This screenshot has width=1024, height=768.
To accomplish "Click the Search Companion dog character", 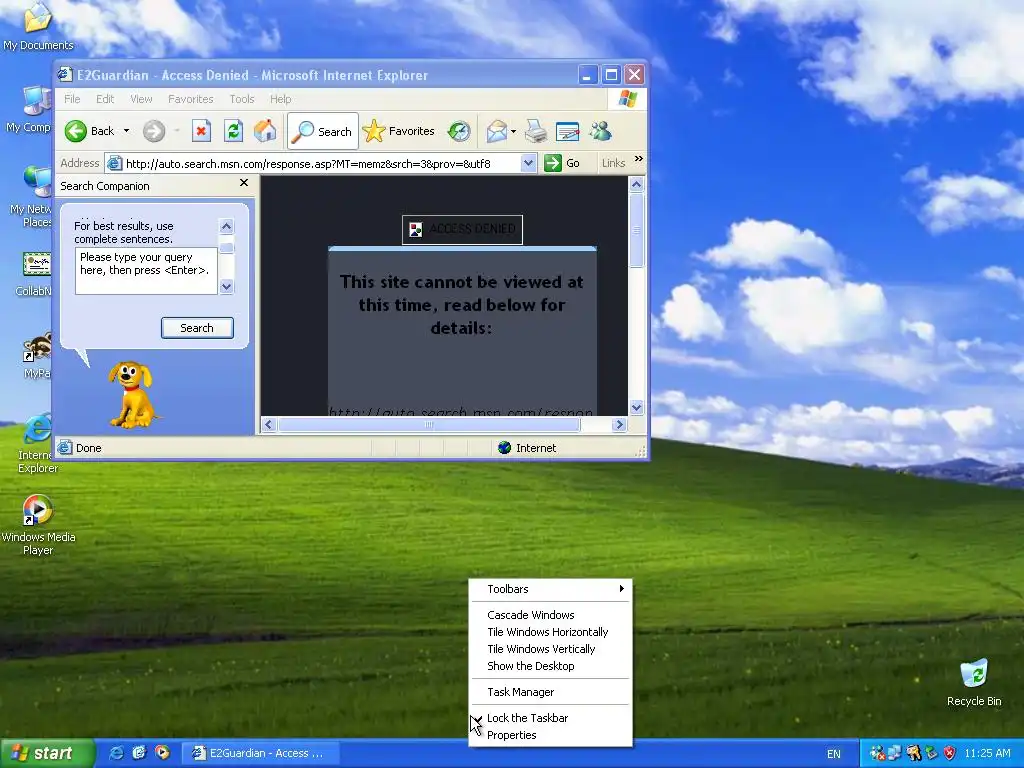I will click(133, 395).
